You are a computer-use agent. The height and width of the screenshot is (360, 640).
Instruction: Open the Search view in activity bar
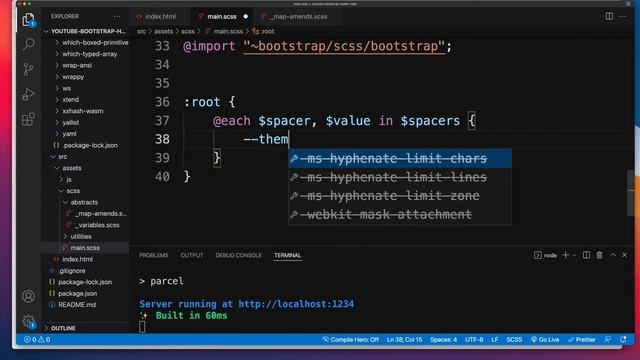tap(28, 44)
